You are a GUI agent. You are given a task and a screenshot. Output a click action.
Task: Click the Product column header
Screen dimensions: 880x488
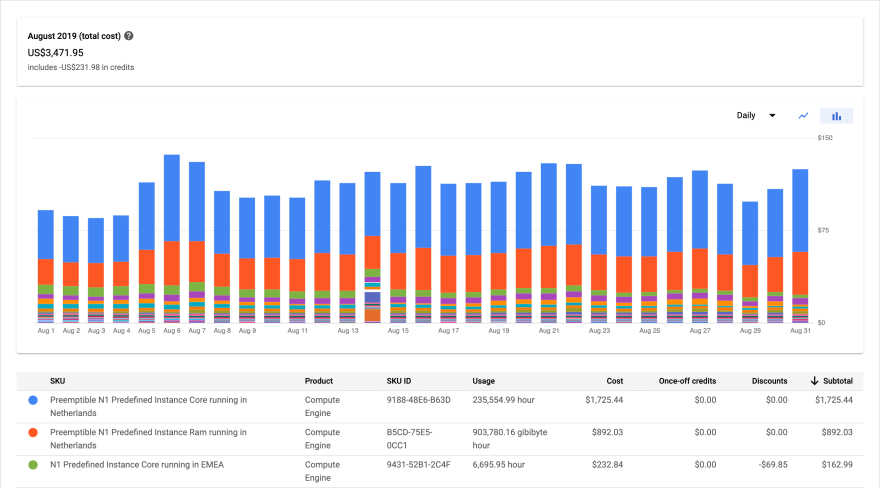(321, 381)
